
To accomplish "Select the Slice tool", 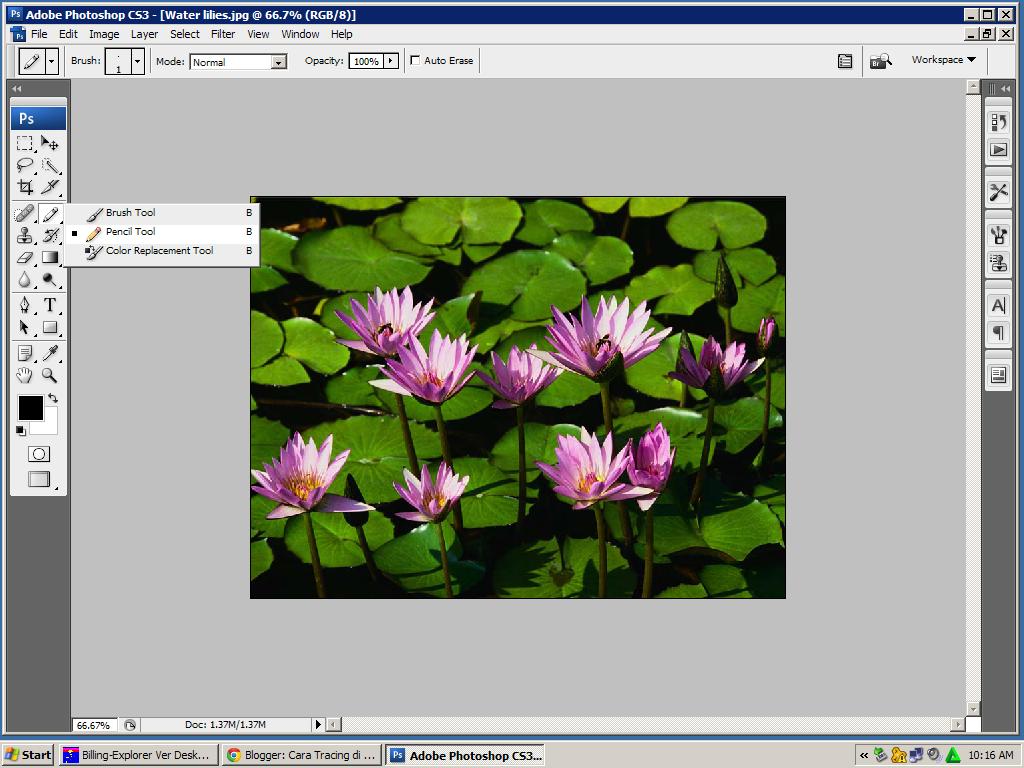I will click(50, 187).
